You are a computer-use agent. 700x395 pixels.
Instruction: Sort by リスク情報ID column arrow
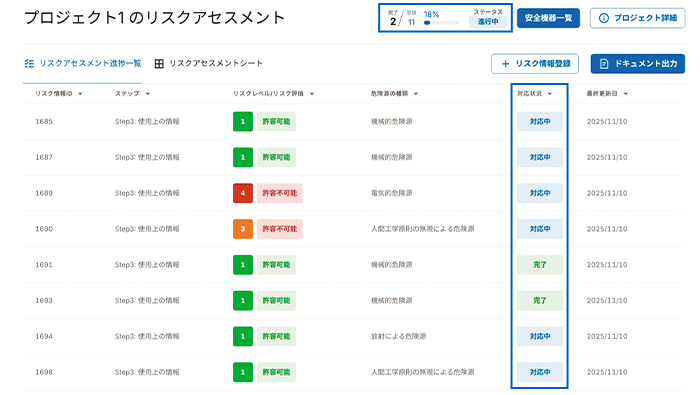pos(80,94)
